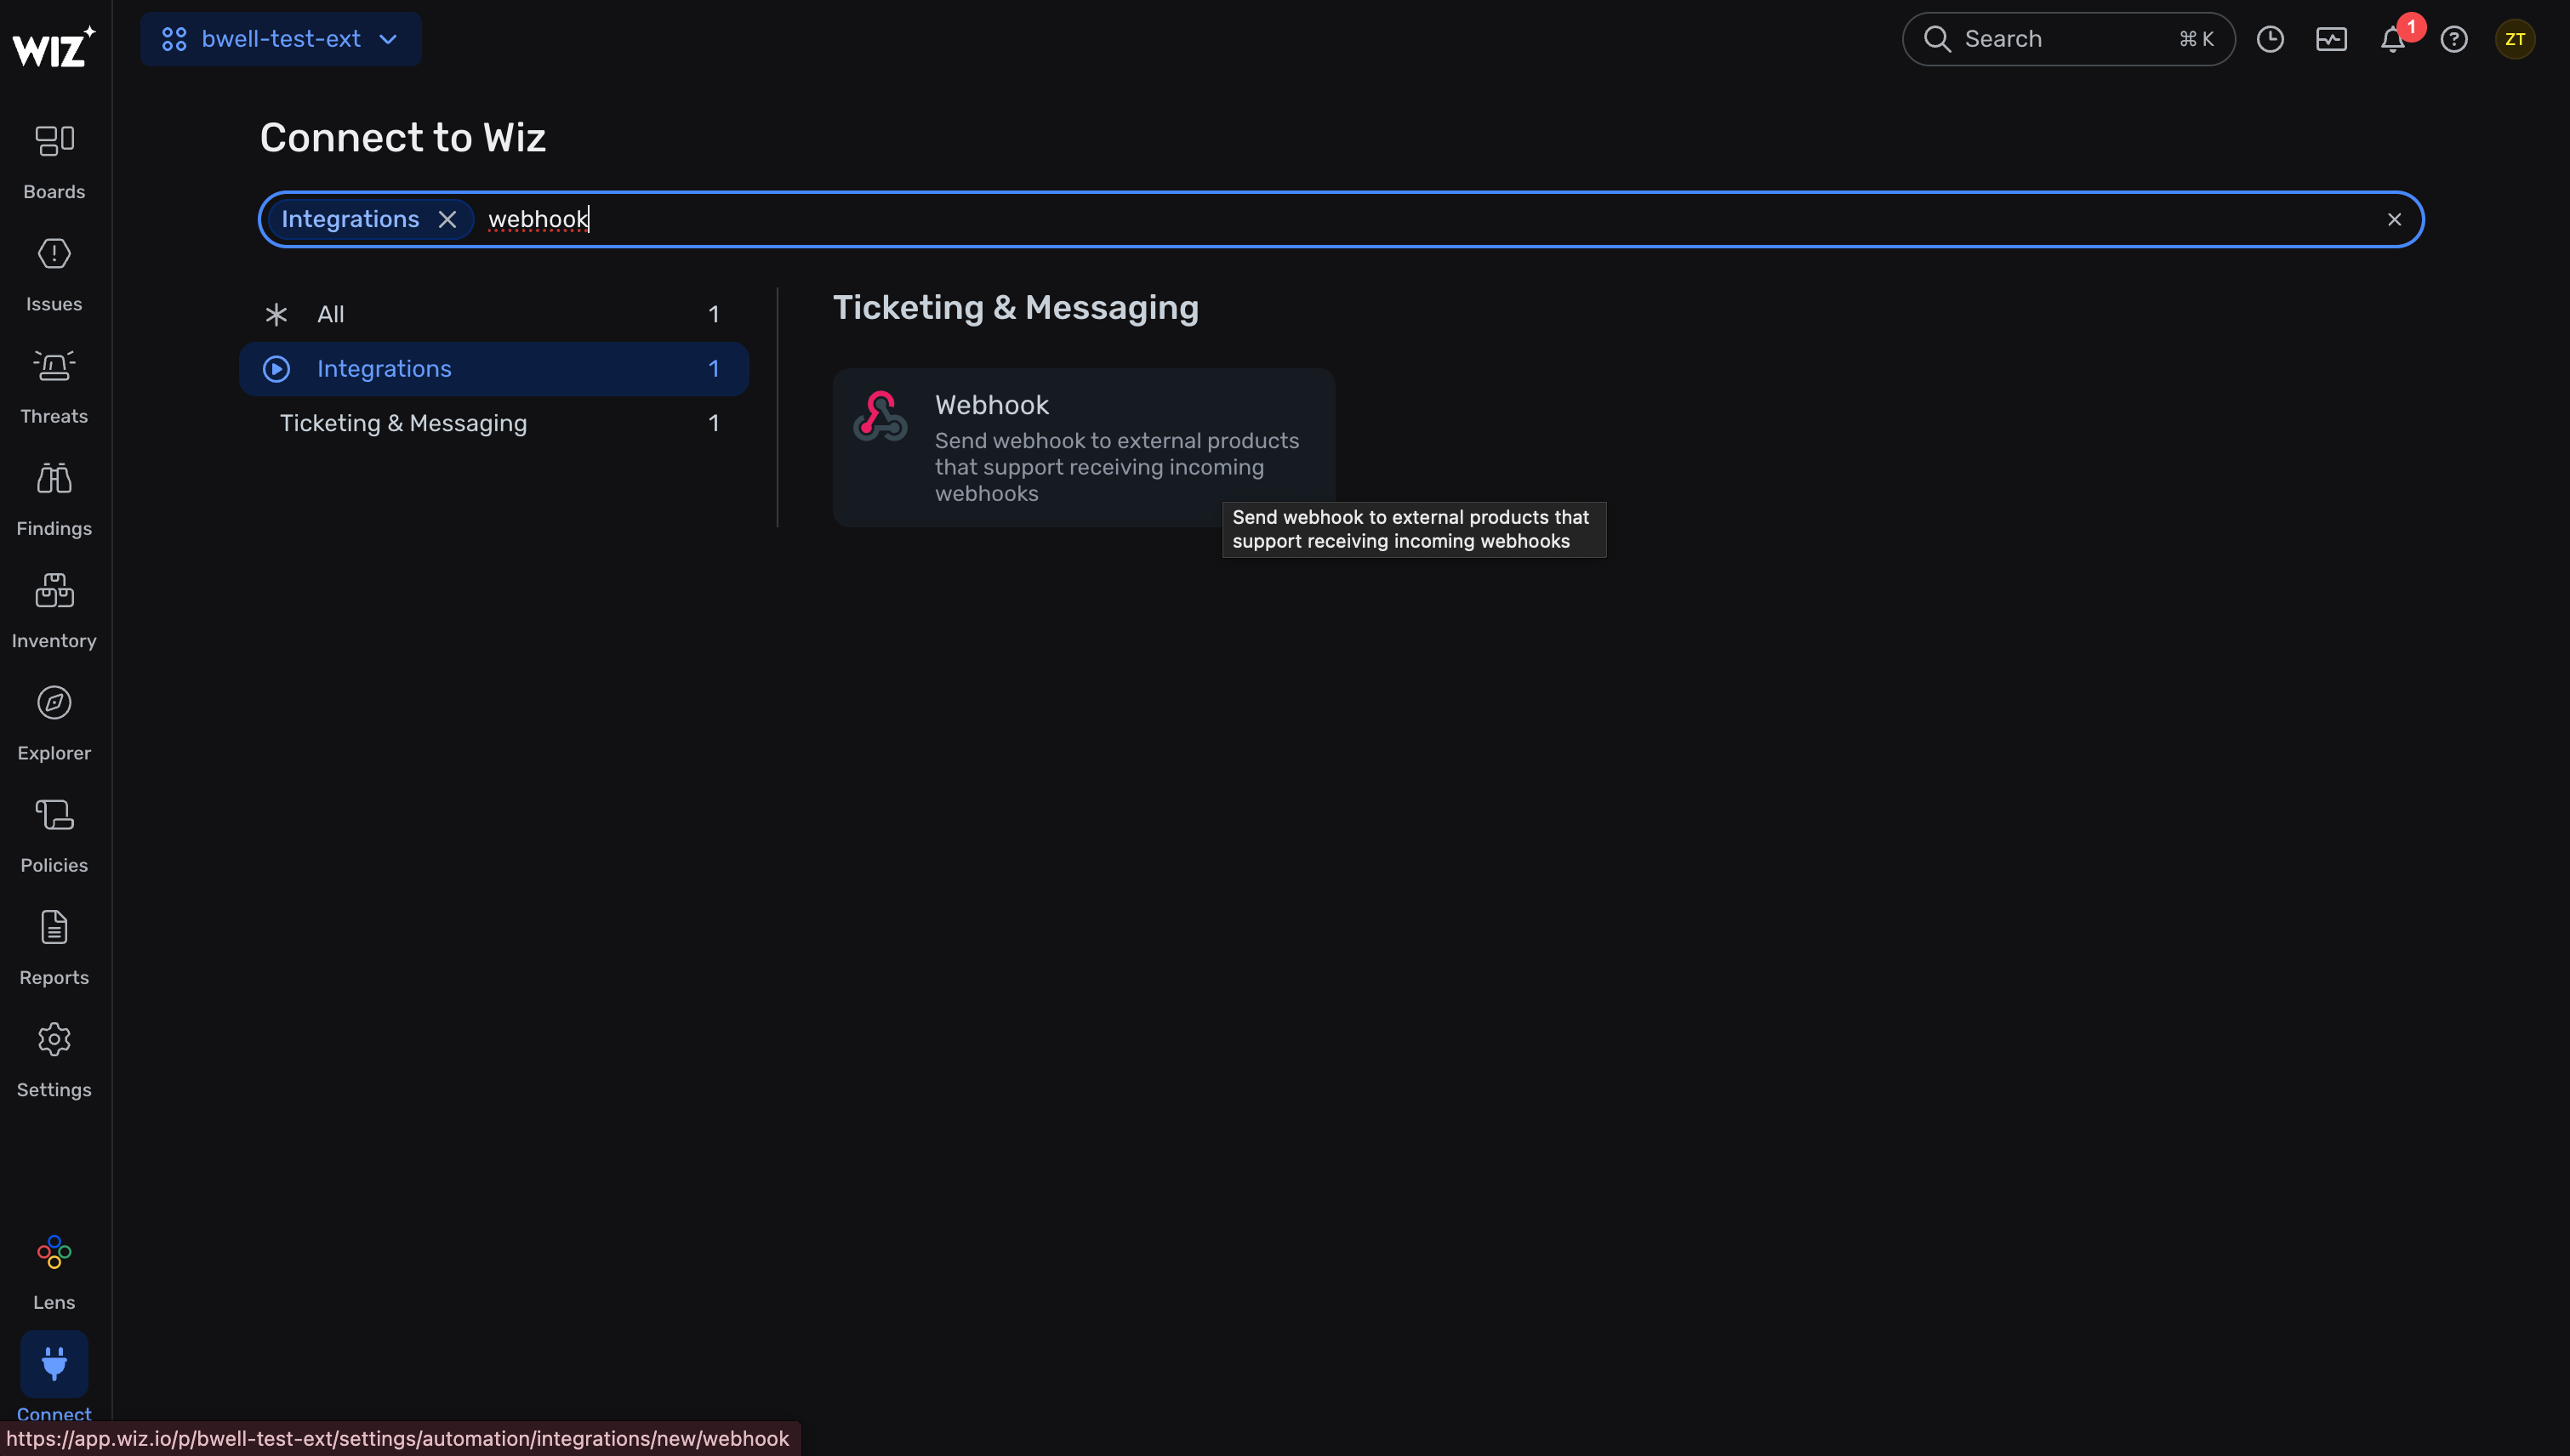
Task: Click the Integrations filter chip label
Action: (350, 219)
